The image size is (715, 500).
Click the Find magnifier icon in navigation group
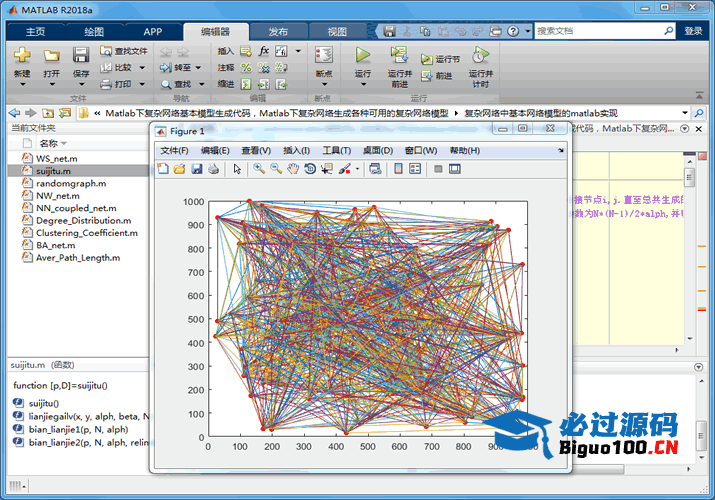[x=166, y=84]
